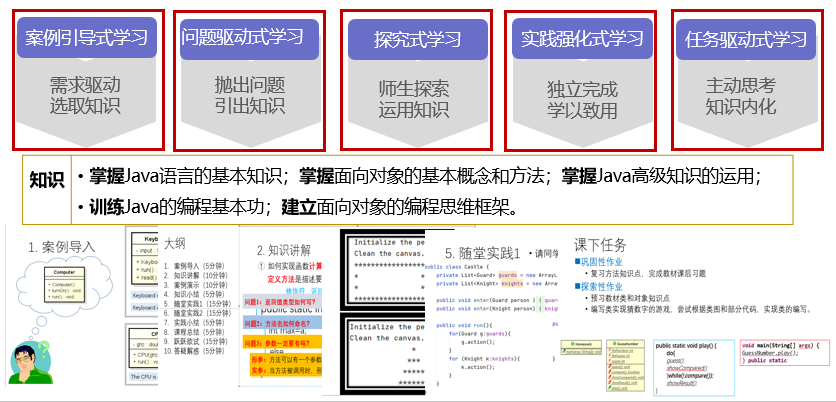Select the 任务驱动式学习 purple header
The height and width of the screenshot is (402, 836).
tap(746, 39)
